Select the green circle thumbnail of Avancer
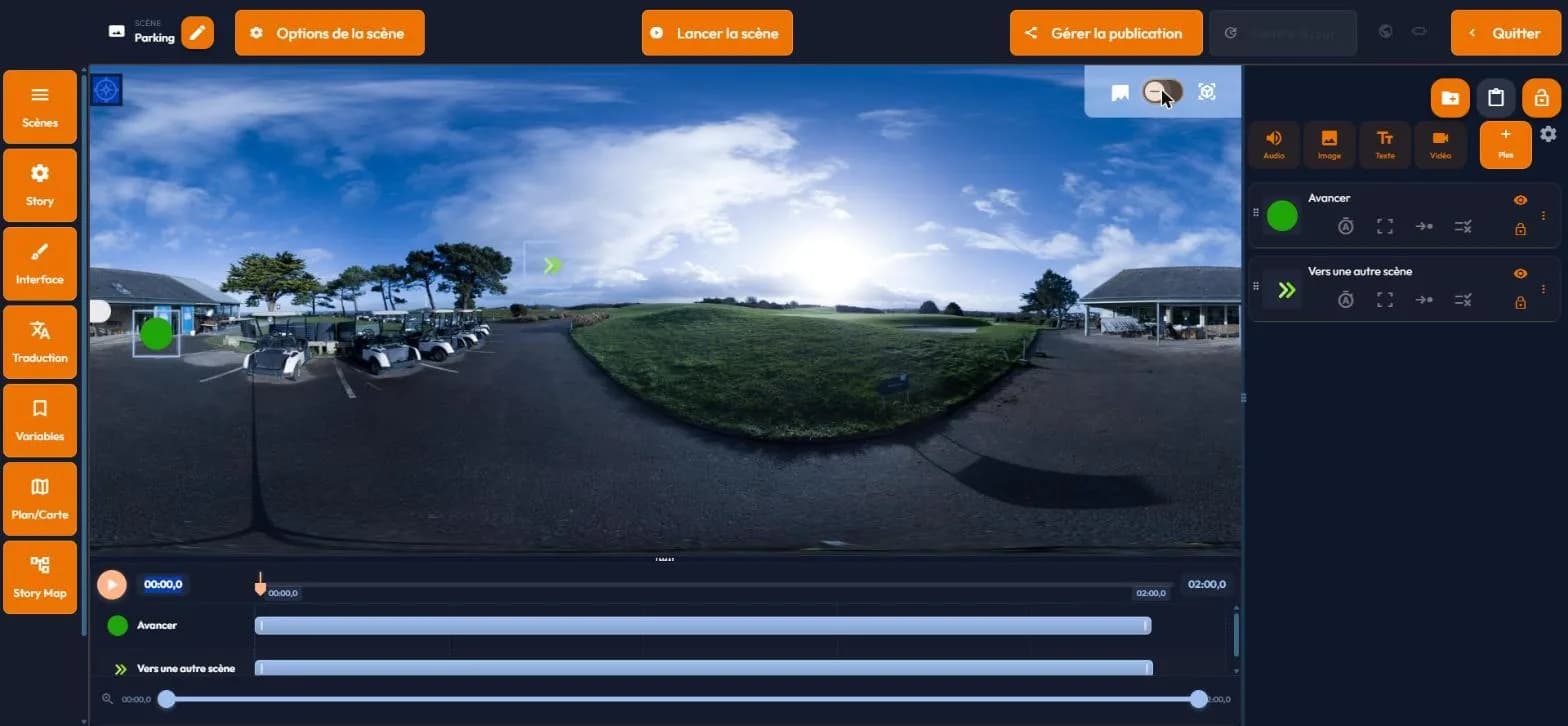This screenshot has width=1568, height=726. pos(1282,216)
